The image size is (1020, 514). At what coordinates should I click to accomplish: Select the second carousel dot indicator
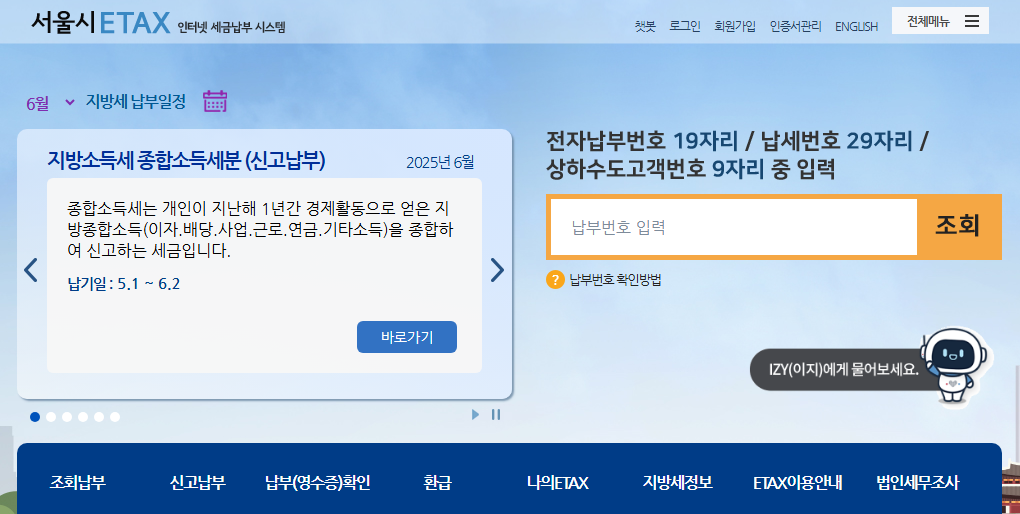(51, 417)
